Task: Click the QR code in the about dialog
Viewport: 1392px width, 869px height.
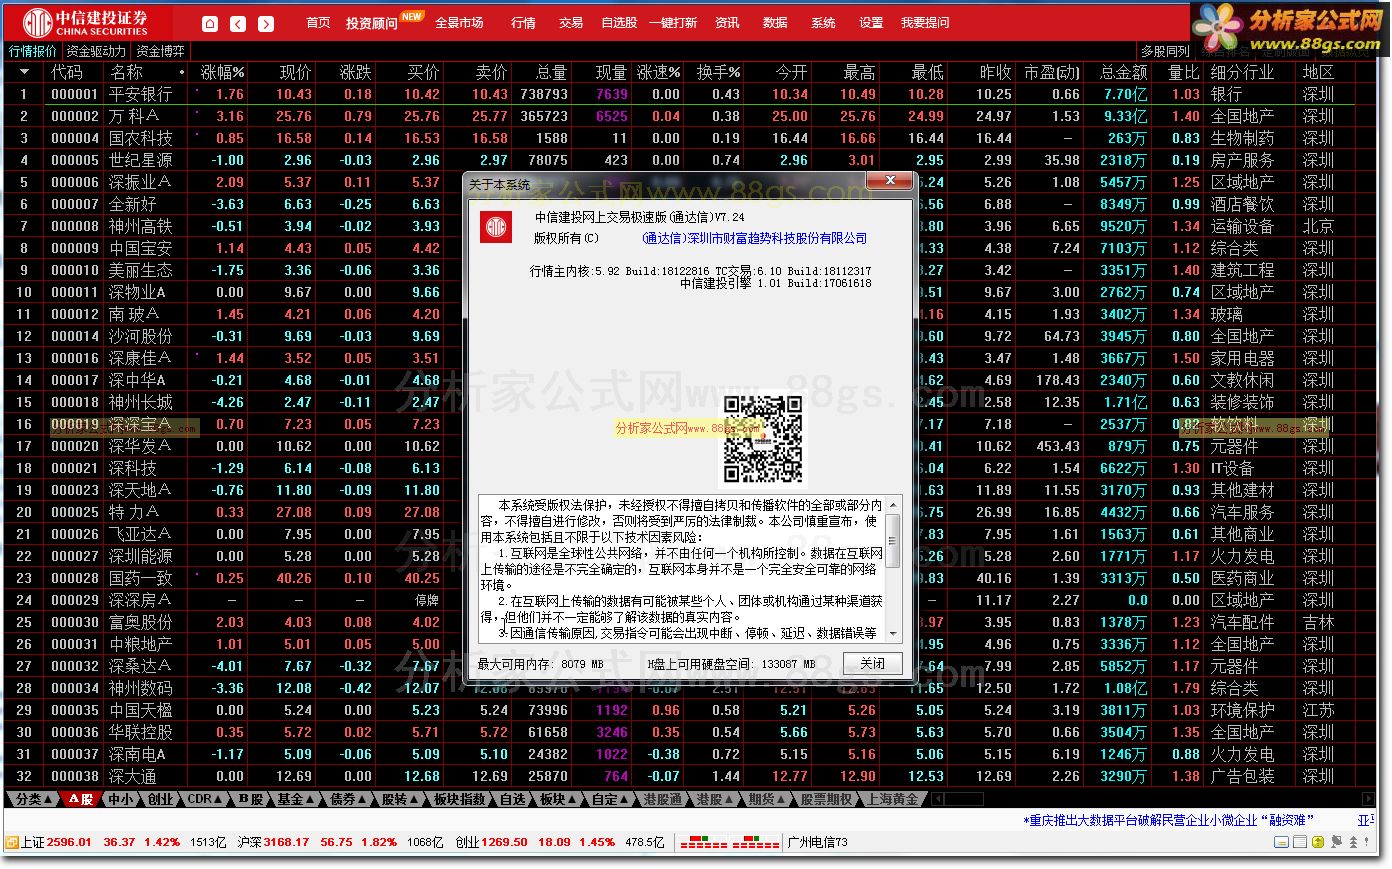Action: click(x=764, y=439)
